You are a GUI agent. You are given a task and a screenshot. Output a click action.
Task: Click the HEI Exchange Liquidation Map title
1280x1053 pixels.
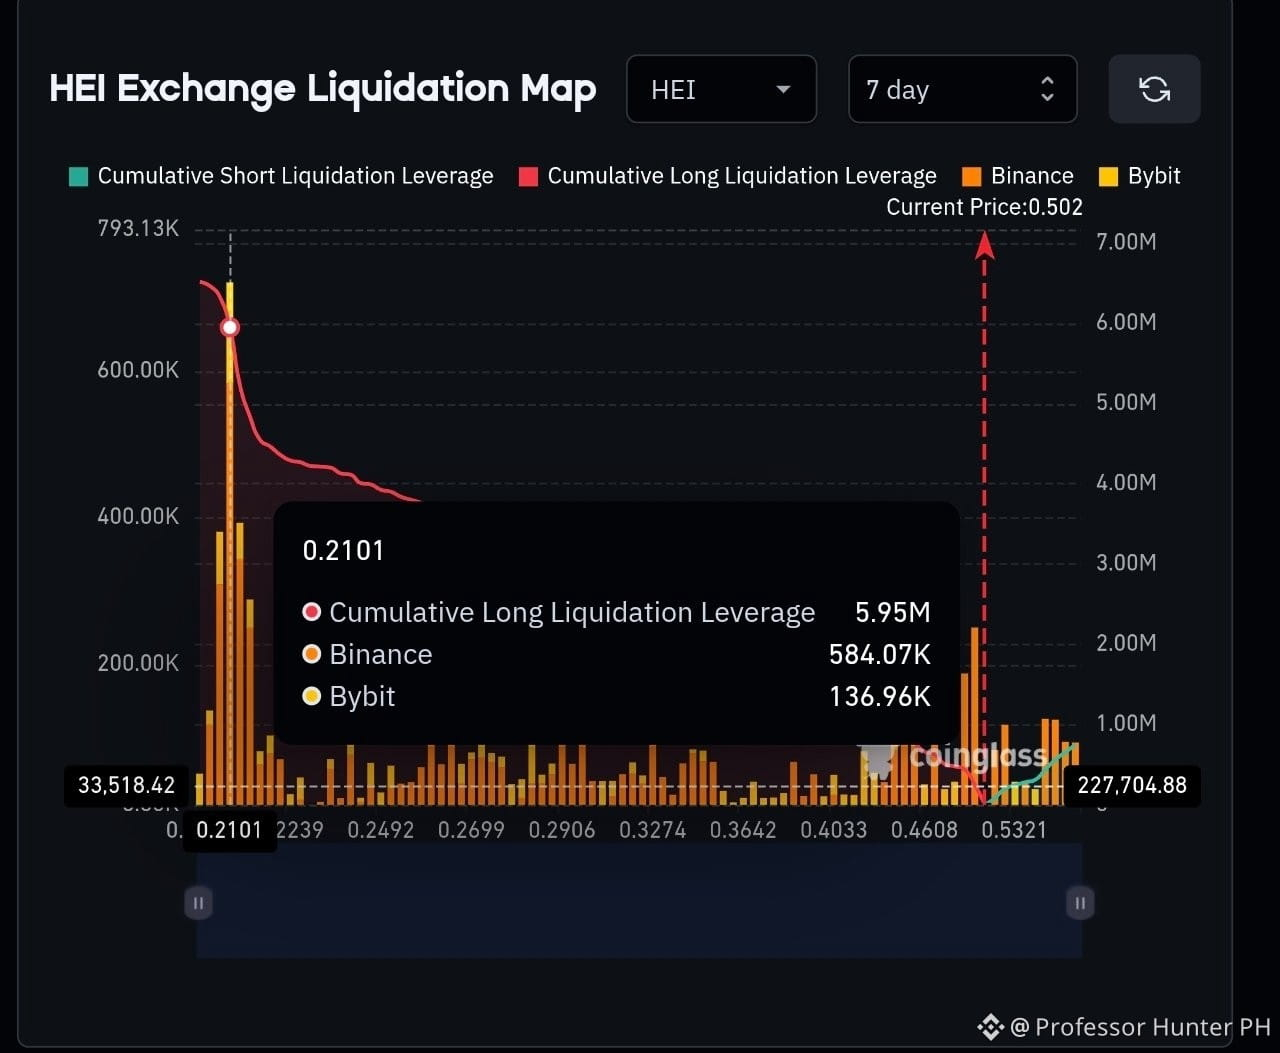pos(323,89)
